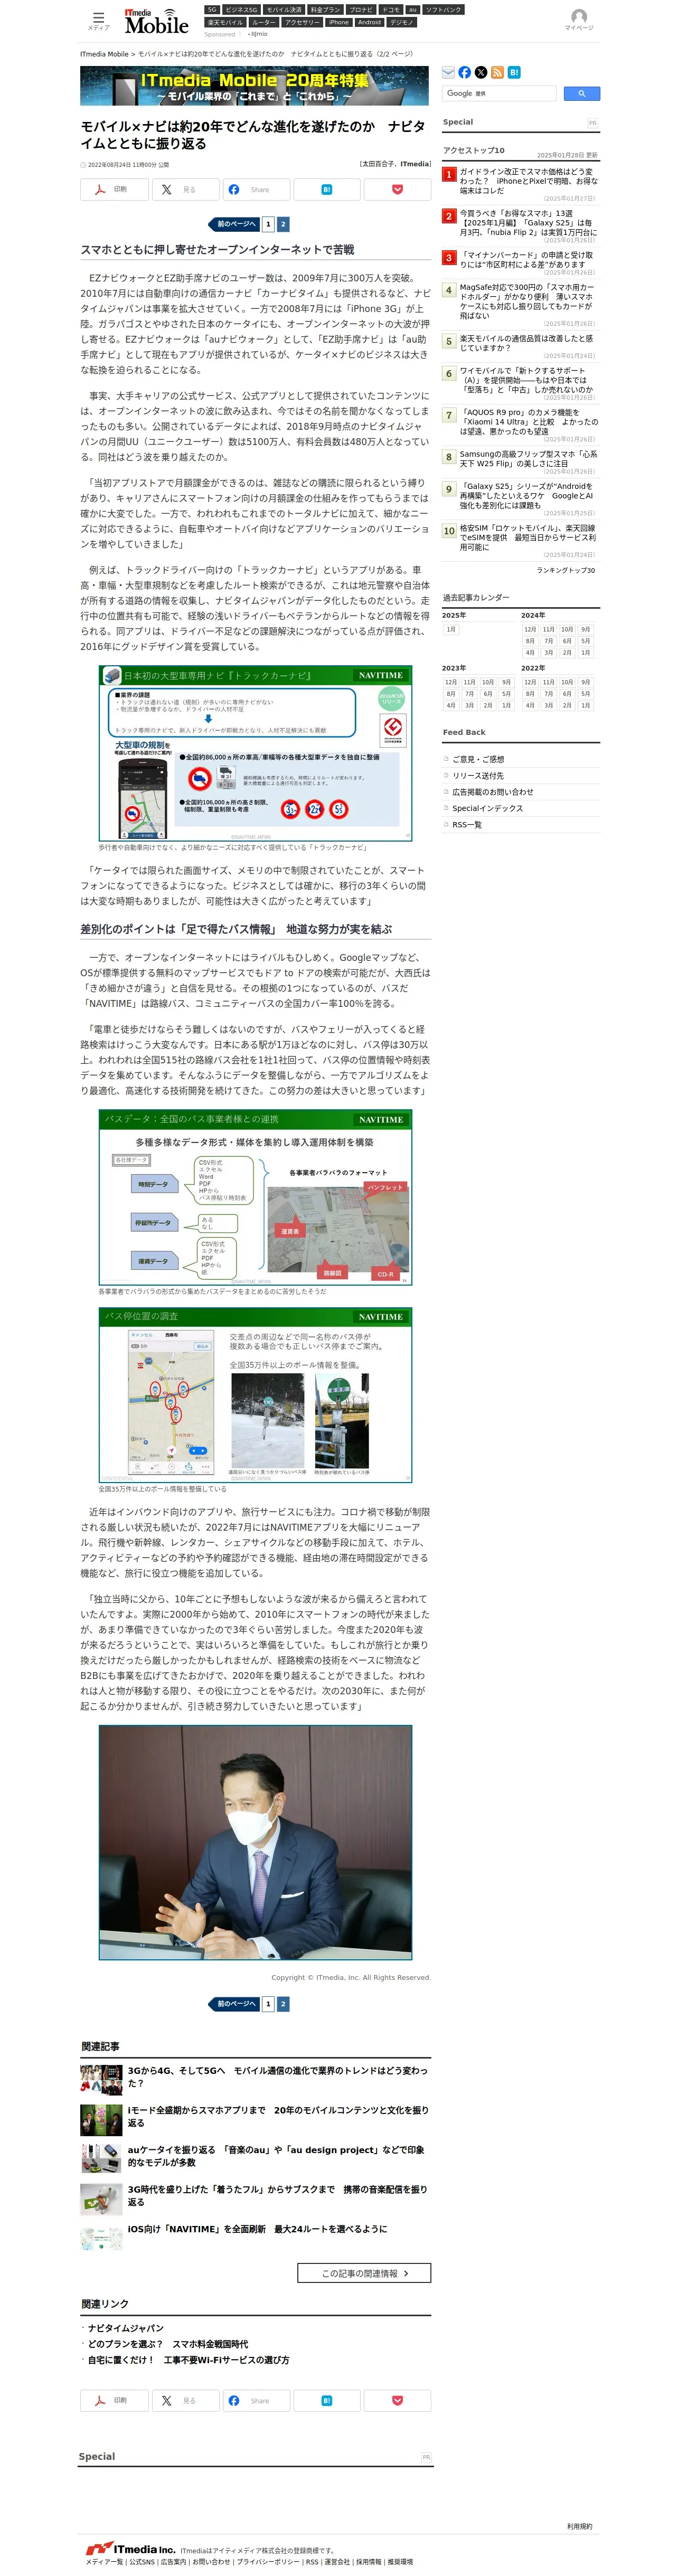Open iPhone category tag
This screenshot has height=2576, width=678.
[x=338, y=22]
